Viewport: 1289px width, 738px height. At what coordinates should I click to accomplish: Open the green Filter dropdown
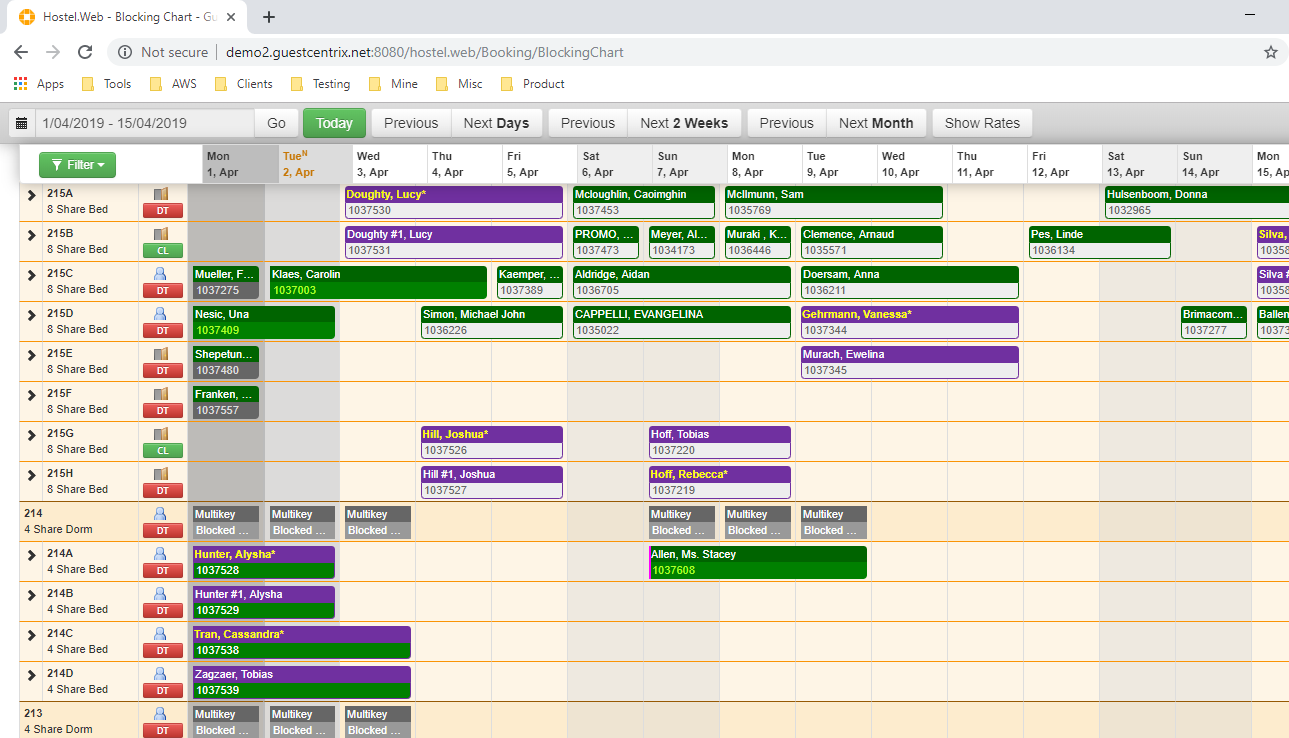(x=77, y=165)
